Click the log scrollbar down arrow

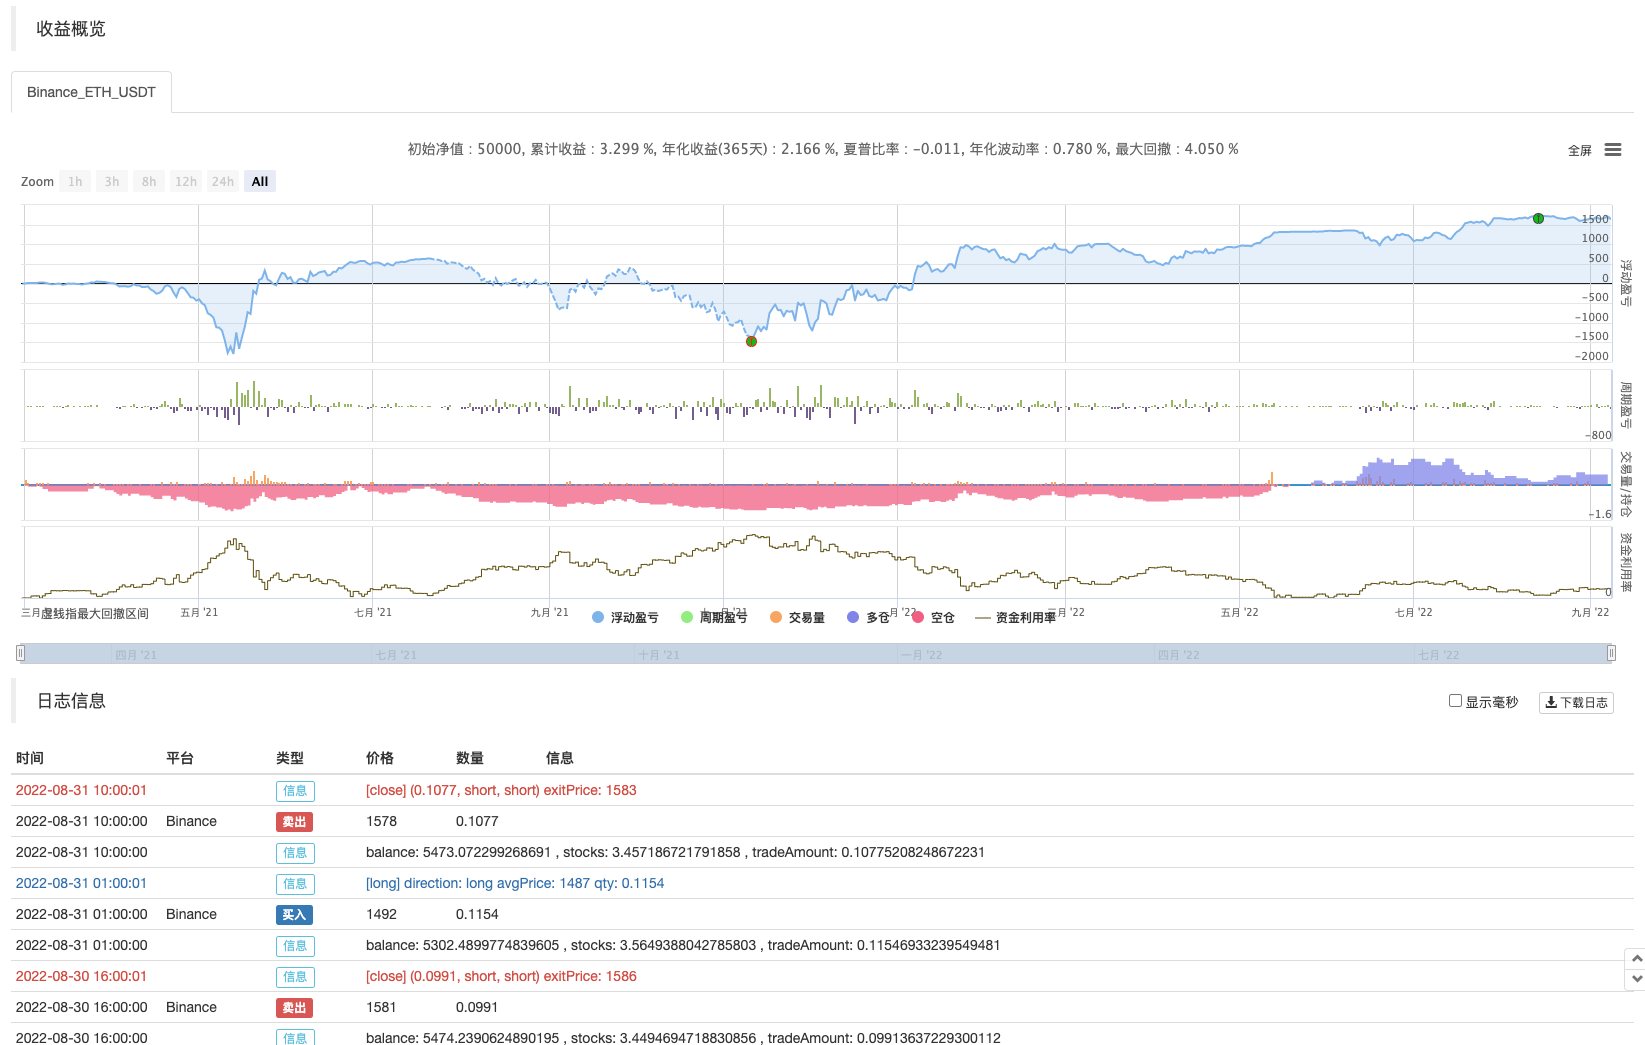[x=1637, y=979]
